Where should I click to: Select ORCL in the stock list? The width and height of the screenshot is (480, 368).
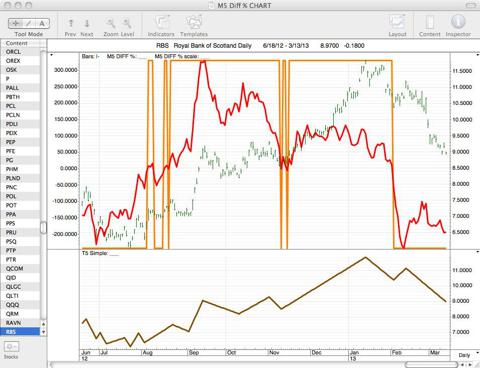click(20, 52)
